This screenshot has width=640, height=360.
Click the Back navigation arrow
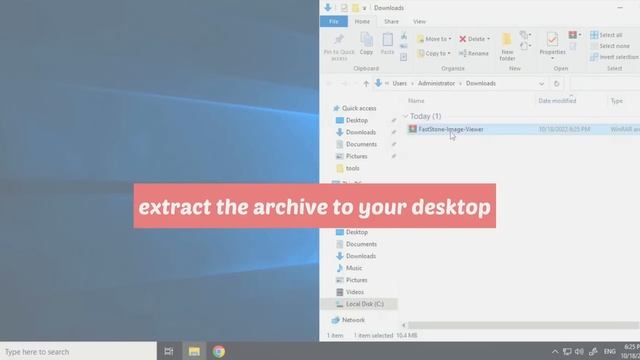pyautogui.click(x=329, y=84)
